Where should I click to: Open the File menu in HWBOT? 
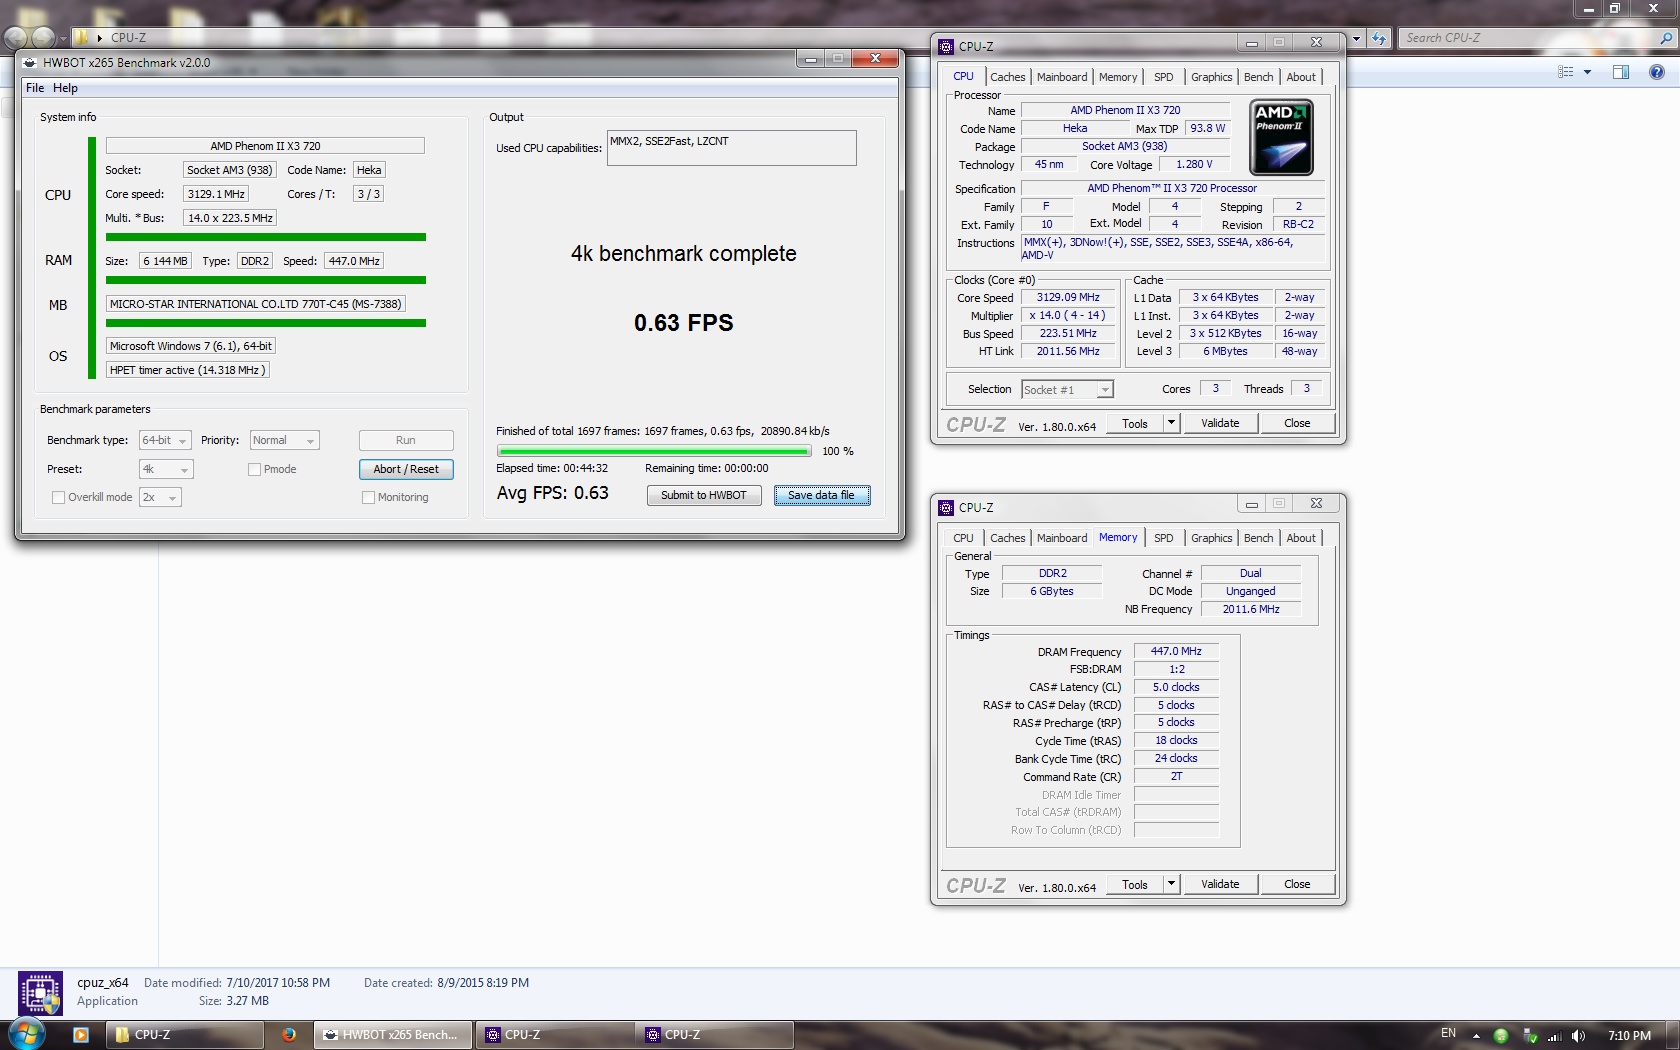35,88
